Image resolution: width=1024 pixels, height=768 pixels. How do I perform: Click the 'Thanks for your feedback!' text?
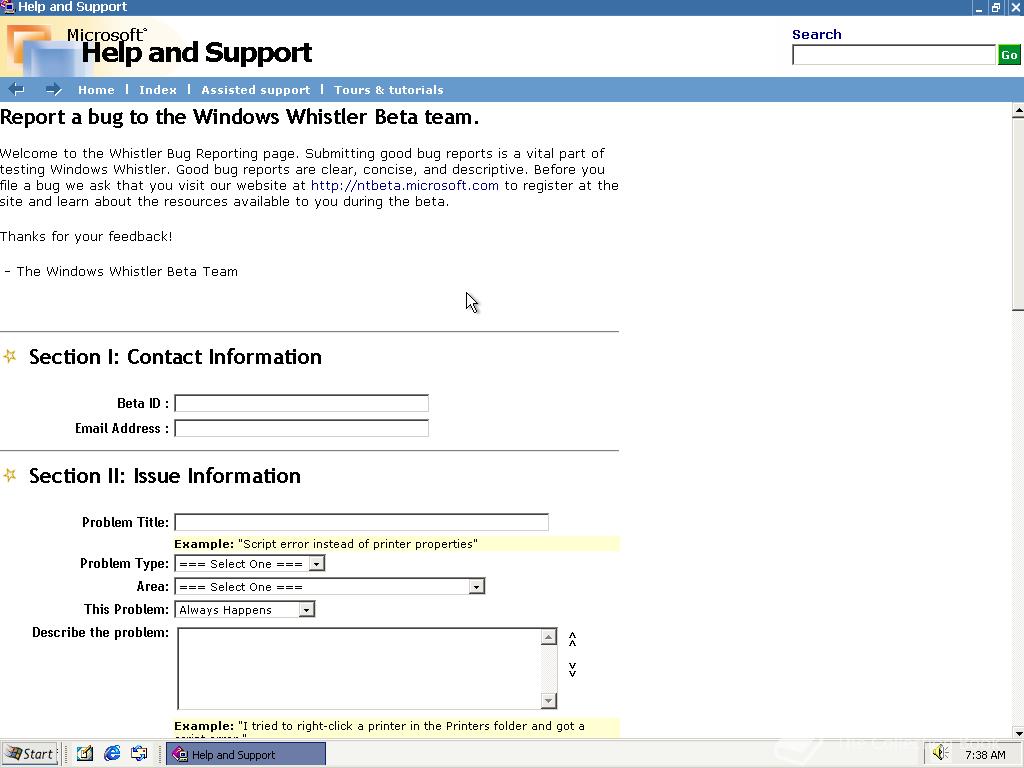point(86,236)
